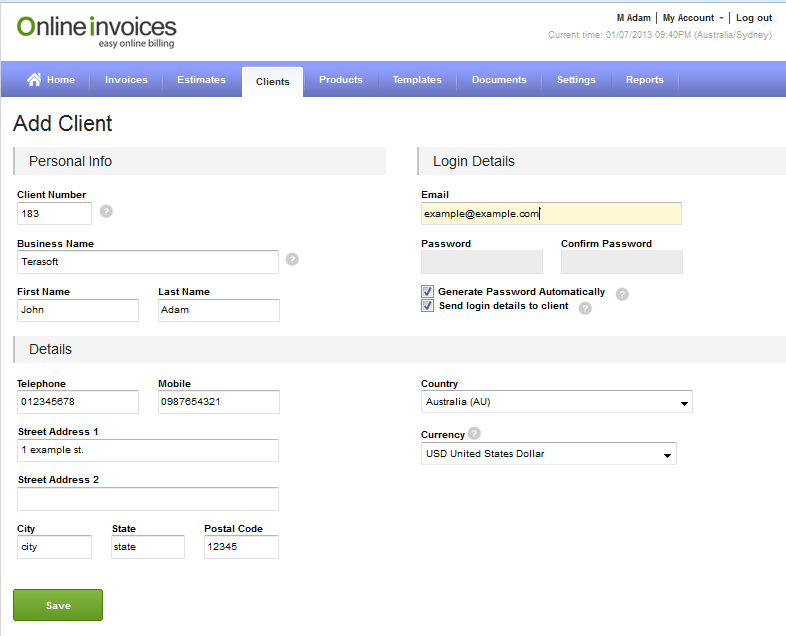The image size is (786, 636).
Task: Click the help icon next to Business Name
Action: pyautogui.click(x=292, y=259)
